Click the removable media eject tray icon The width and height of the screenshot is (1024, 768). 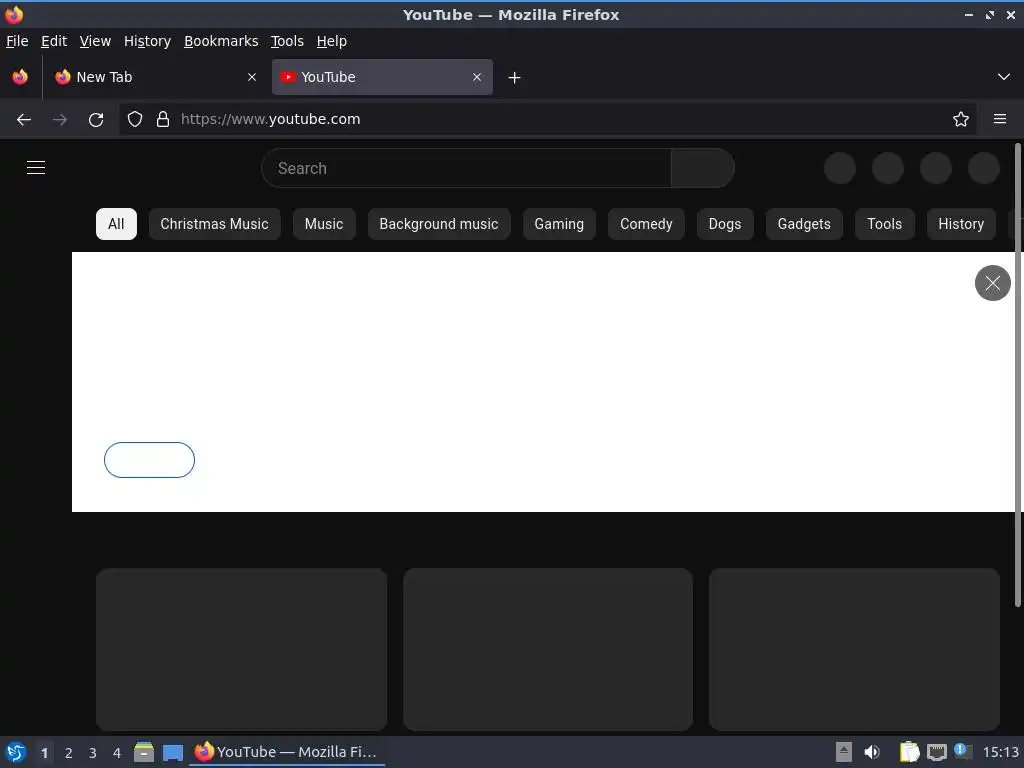click(844, 752)
